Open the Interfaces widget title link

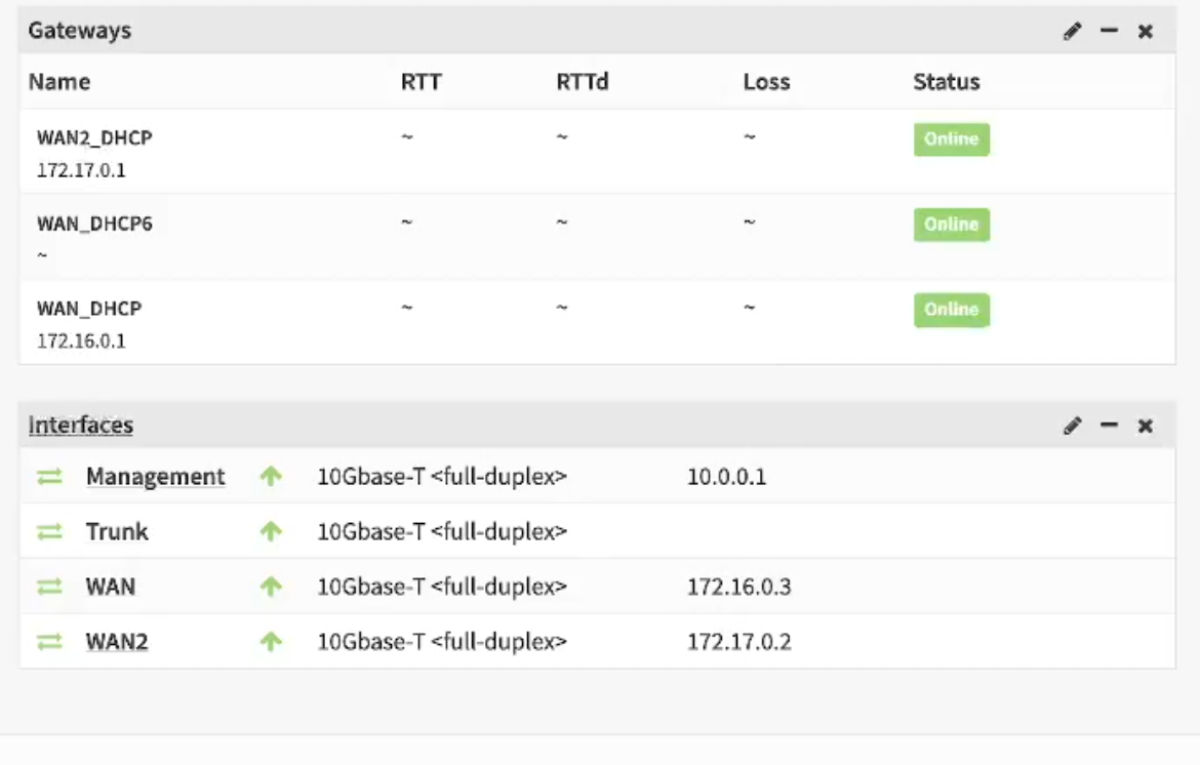80,425
